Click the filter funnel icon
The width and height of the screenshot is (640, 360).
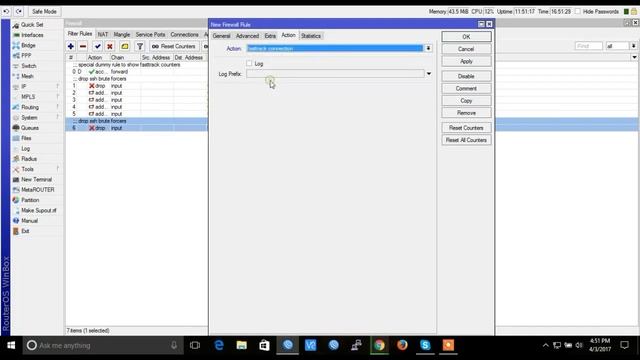(140, 47)
